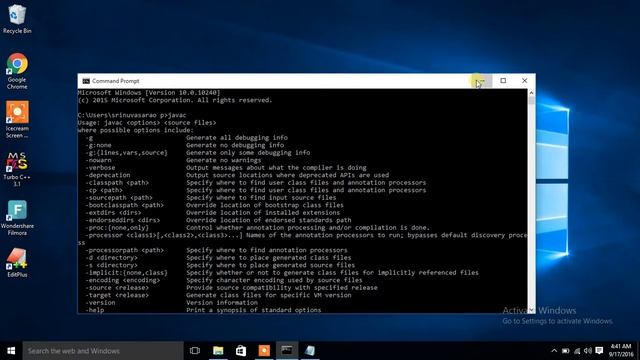Image resolution: width=640 pixels, height=360 pixels.
Task: Click the '-target <release>' option text
Action: (x=117, y=295)
